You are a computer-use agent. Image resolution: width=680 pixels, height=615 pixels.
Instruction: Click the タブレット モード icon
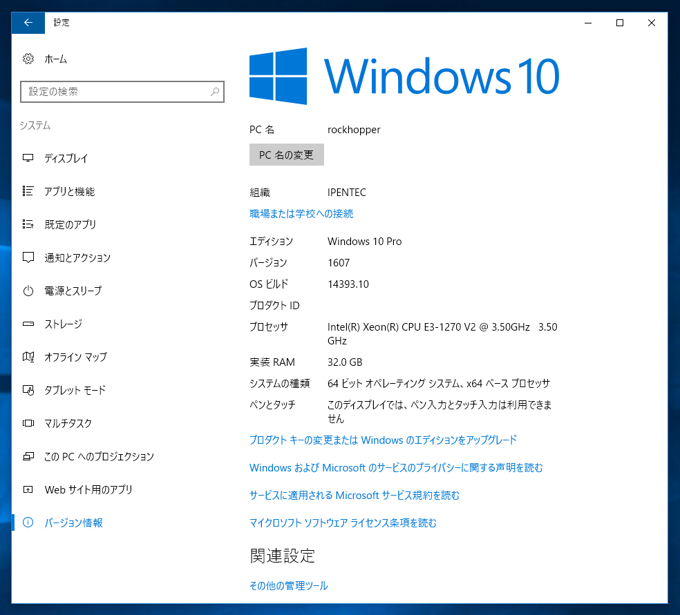(x=28, y=390)
